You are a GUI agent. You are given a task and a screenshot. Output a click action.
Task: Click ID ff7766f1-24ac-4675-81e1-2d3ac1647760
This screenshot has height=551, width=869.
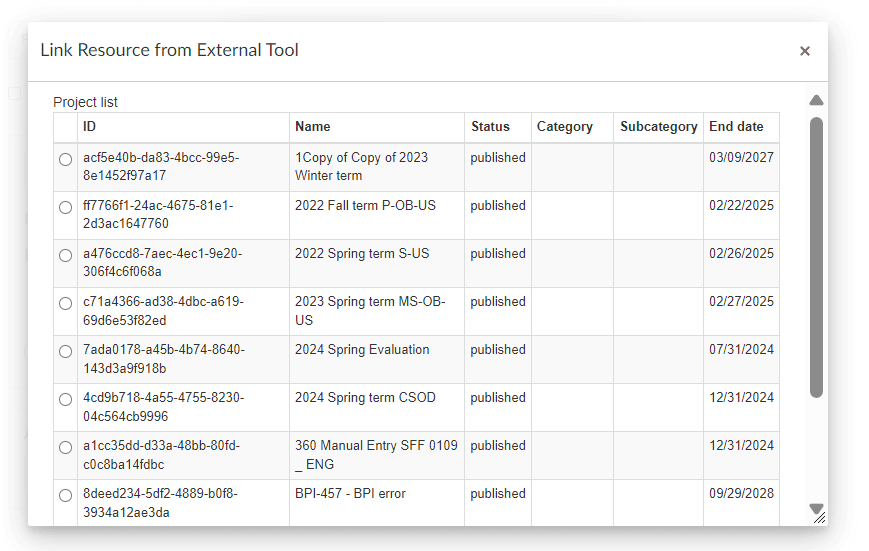[159, 215]
